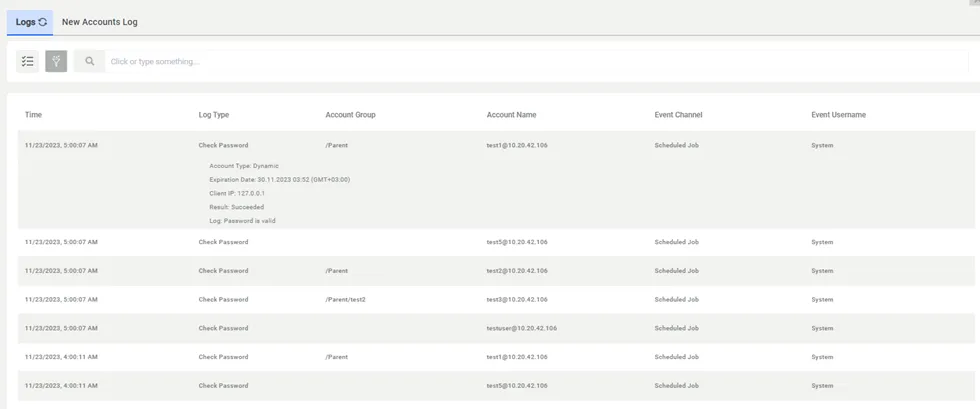The height and width of the screenshot is (409, 980).
Task: Click the search magnifier icon
Action: (89, 61)
